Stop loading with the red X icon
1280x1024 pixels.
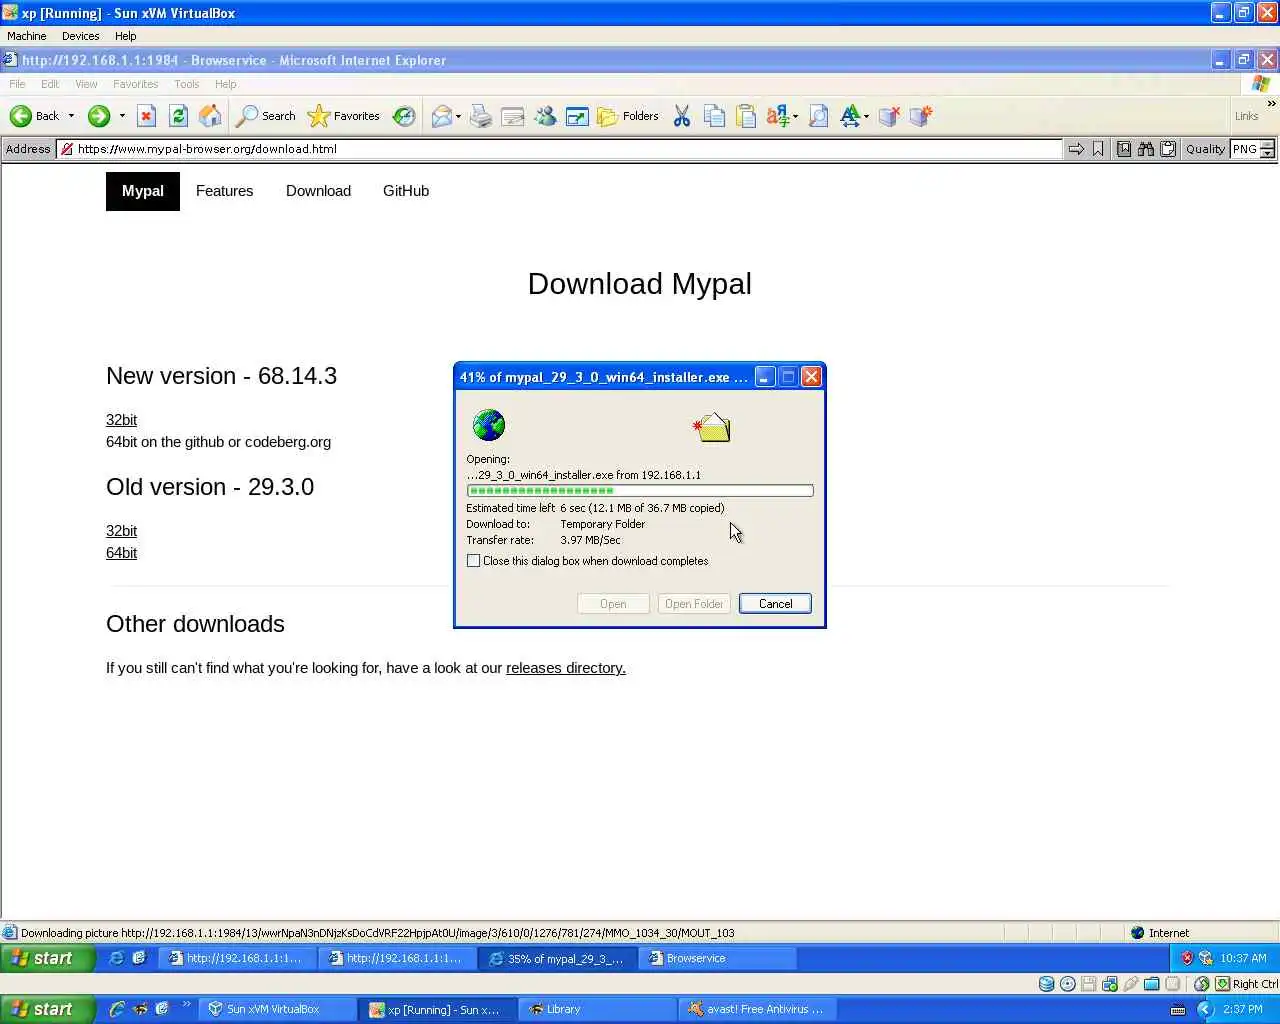pyautogui.click(x=146, y=116)
